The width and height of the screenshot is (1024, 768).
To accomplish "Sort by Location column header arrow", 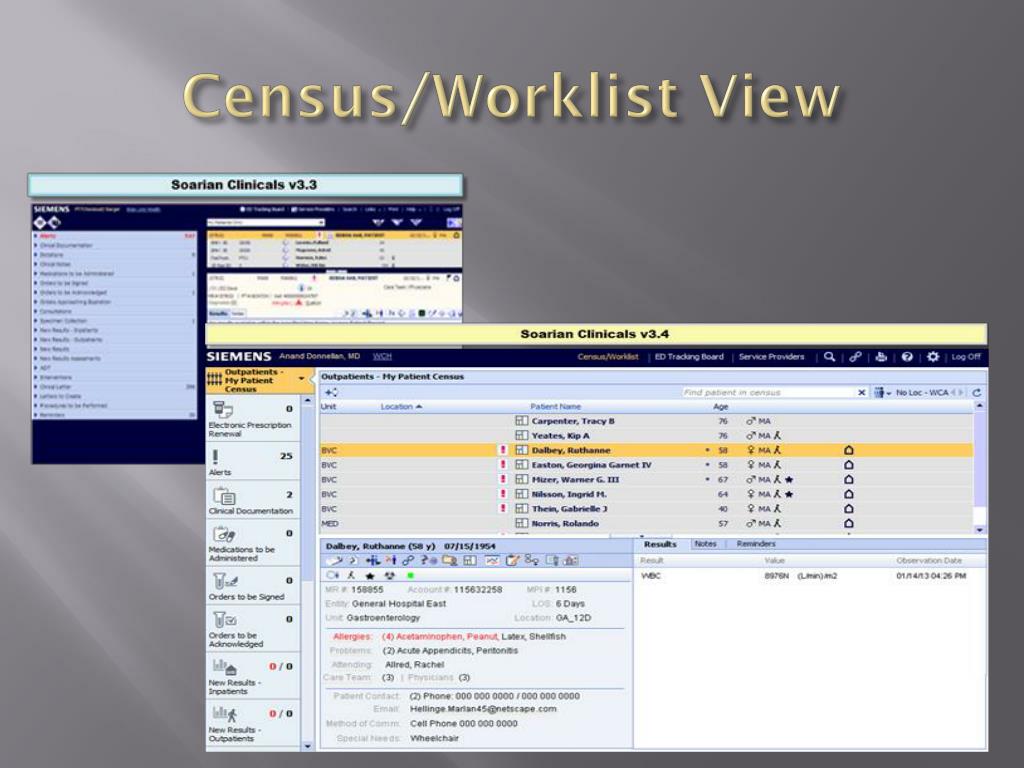I will click(419, 407).
